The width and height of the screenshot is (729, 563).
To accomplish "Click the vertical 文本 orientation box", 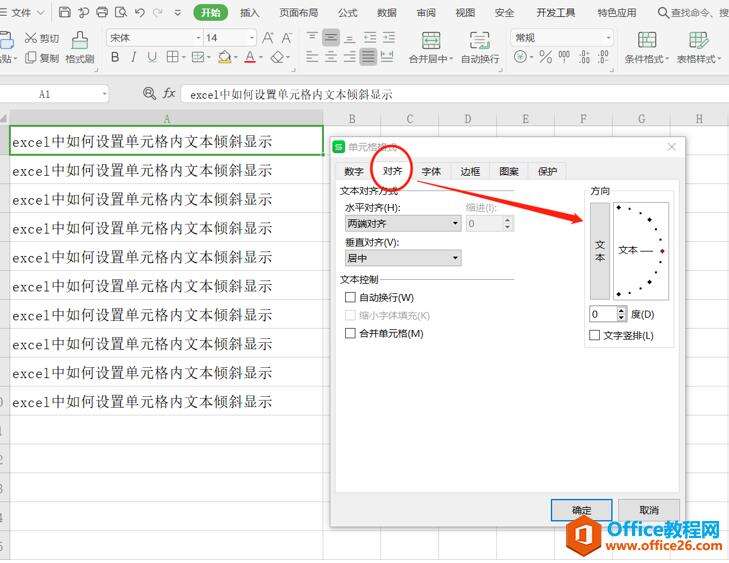I will 600,250.
